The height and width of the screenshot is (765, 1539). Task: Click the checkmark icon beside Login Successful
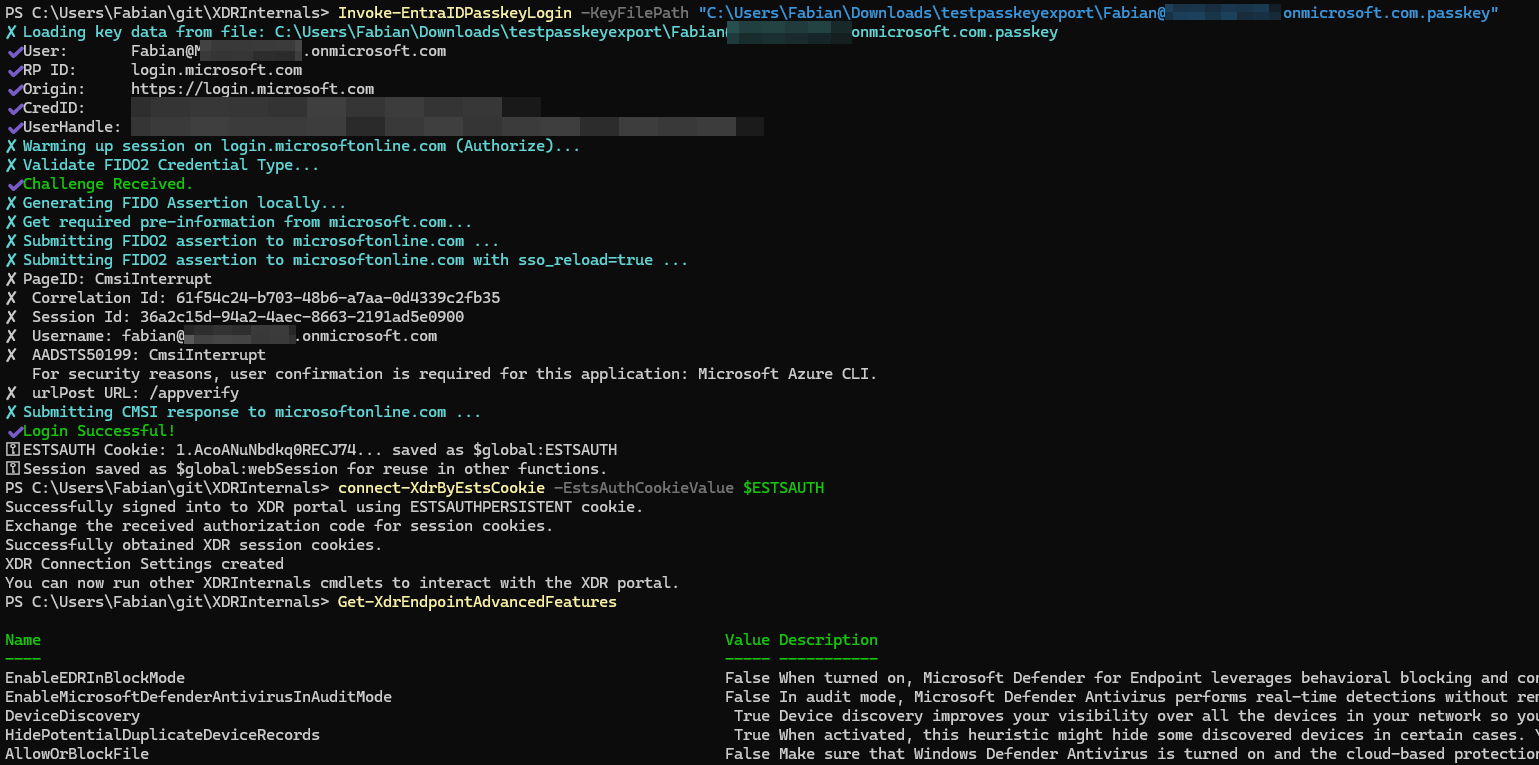tap(14, 431)
